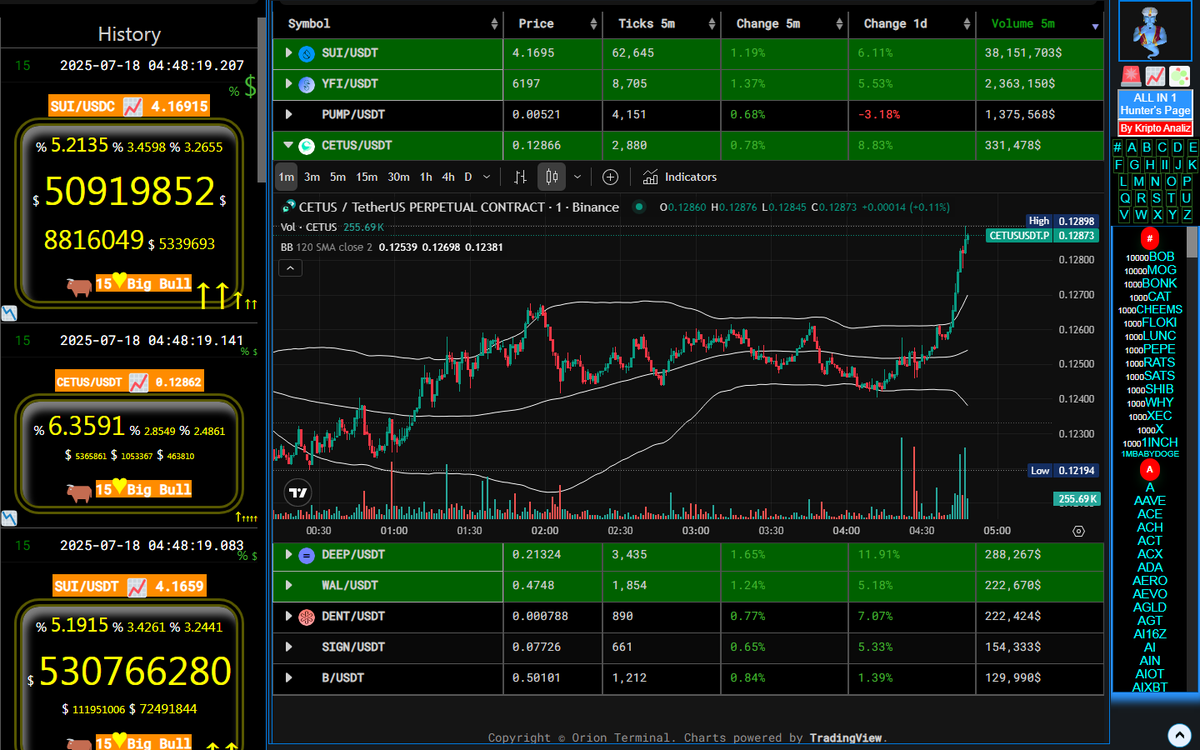Open chart settings gear on time axis

[1078, 531]
